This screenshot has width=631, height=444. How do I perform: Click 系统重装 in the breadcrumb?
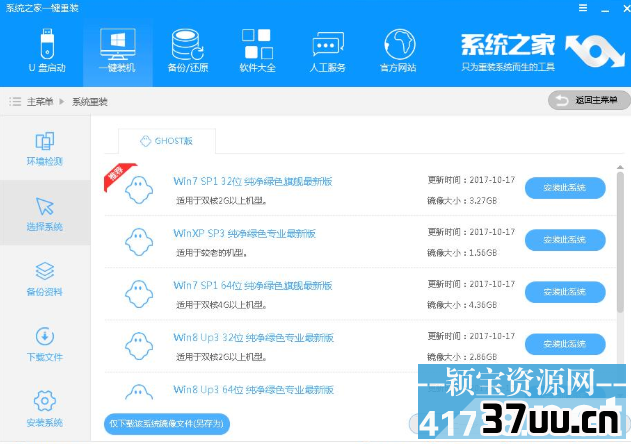pos(90,101)
